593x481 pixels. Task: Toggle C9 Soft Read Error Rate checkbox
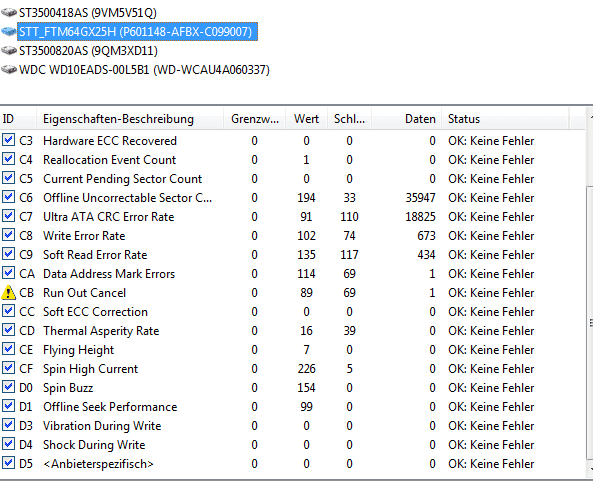pyautogui.click(x=8, y=254)
